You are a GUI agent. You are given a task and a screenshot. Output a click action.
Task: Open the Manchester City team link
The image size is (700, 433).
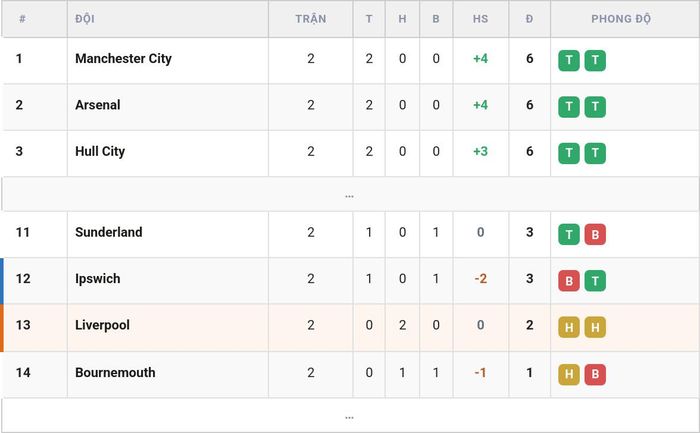(x=123, y=58)
